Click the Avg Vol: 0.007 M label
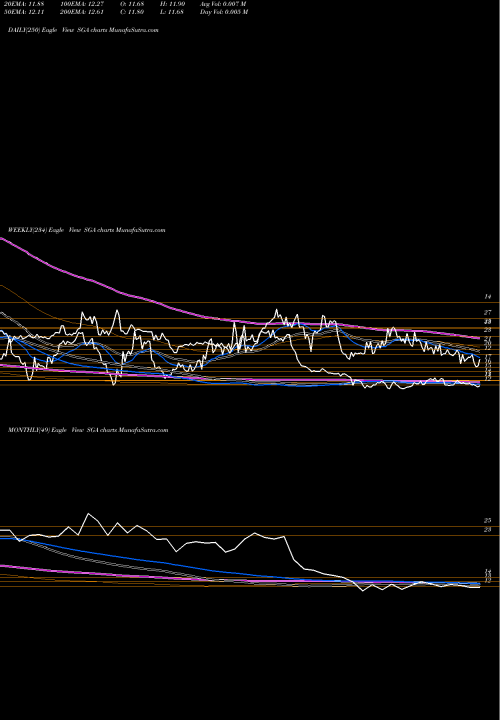 223,4
